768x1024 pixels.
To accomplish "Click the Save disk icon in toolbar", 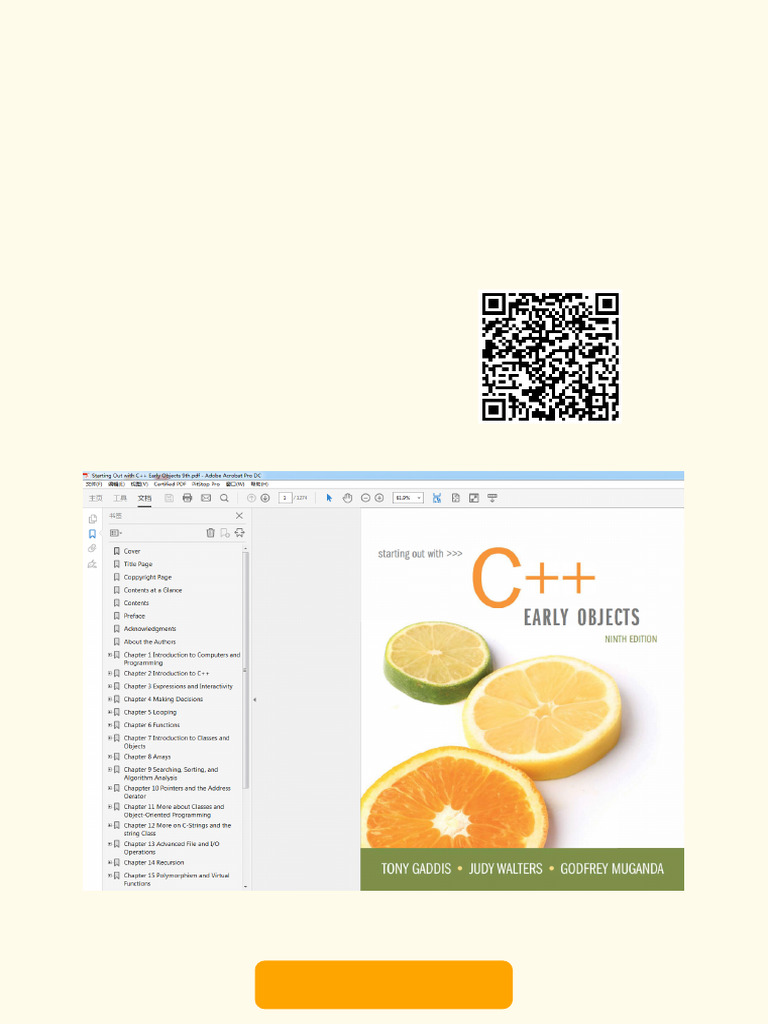I will 169,498.
